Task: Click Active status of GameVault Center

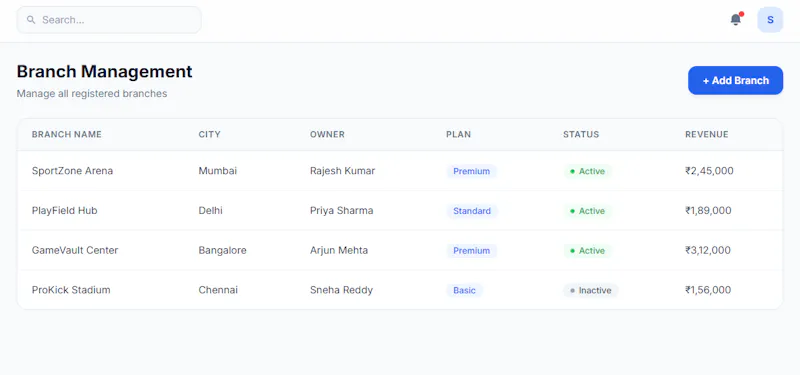Action: pos(587,251)
